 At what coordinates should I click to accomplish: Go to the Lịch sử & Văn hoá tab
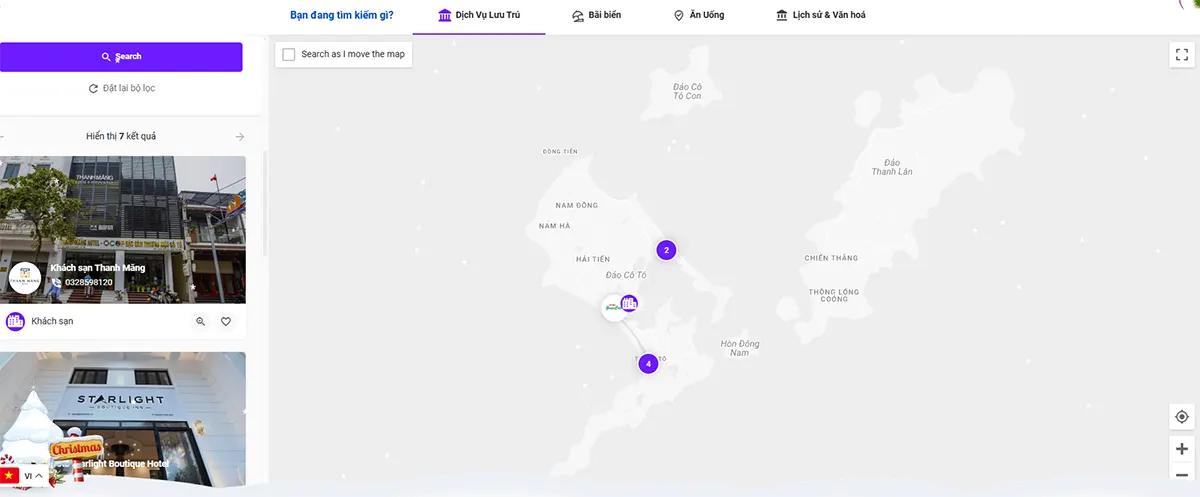820,15
